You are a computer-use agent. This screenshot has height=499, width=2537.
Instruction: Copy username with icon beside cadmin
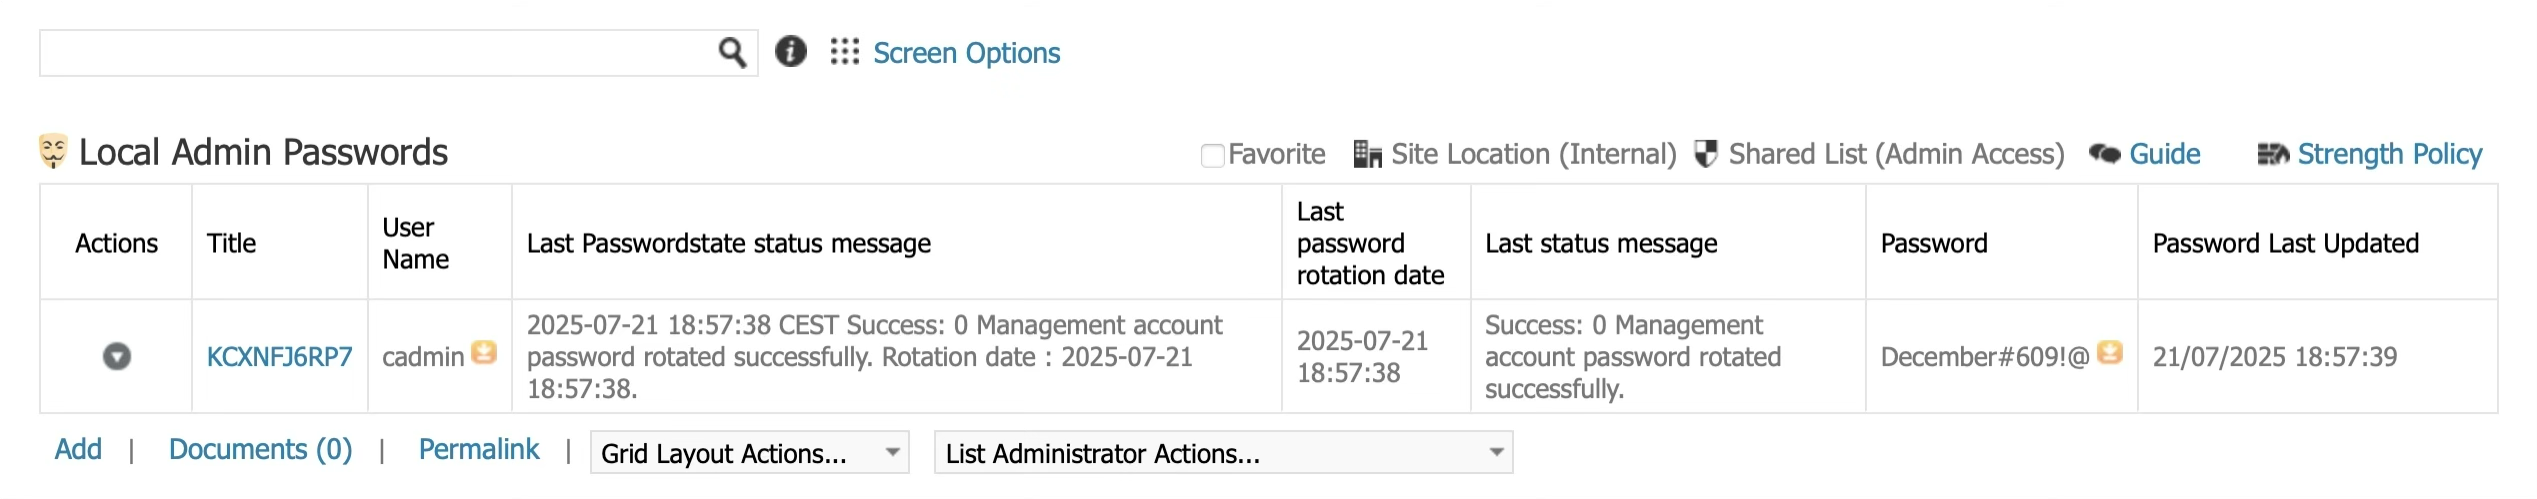(484, 353)
